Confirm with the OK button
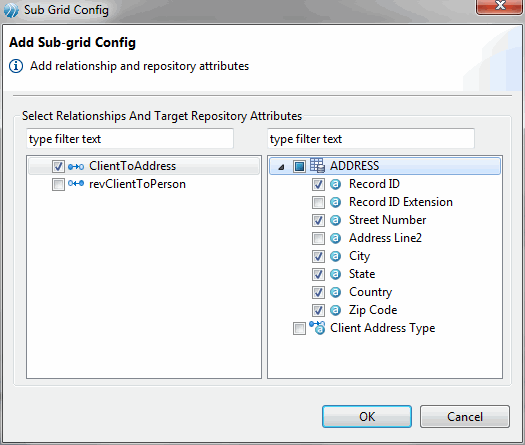Image resolution: width=525 pixels, height=445 pixels. tap(367, 417)
